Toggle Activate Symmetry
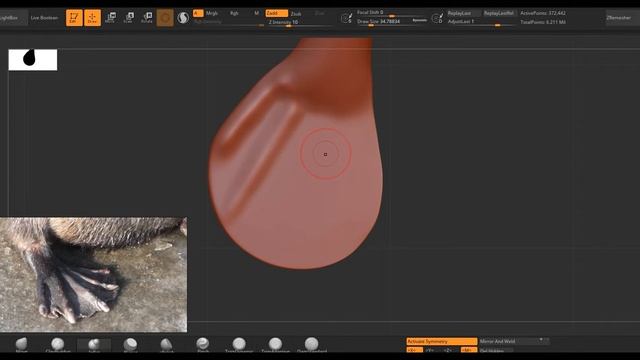This screenshot has width=640, height=360. [x=442, y=341]
